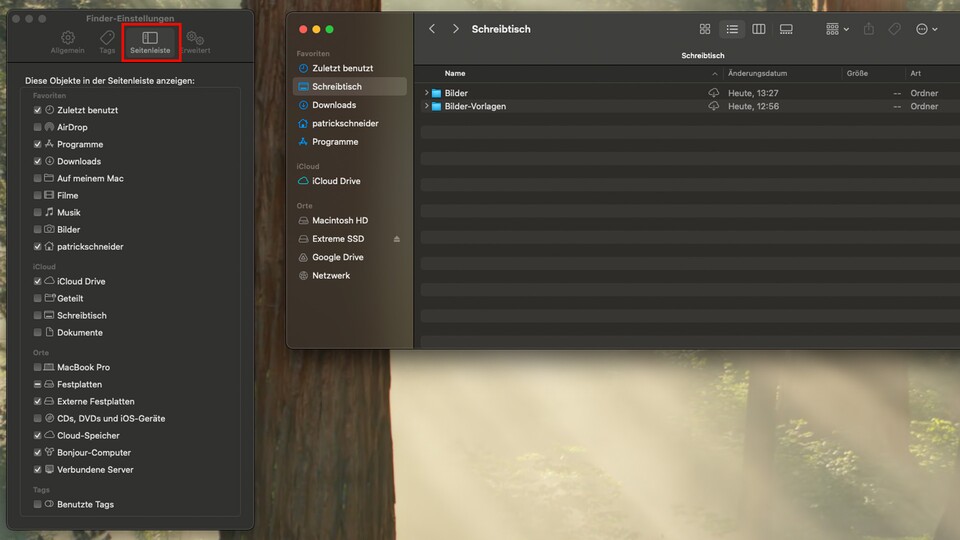960x540 pixels.
Task: Switch to gallery view in toolbar
Action: 786,30
